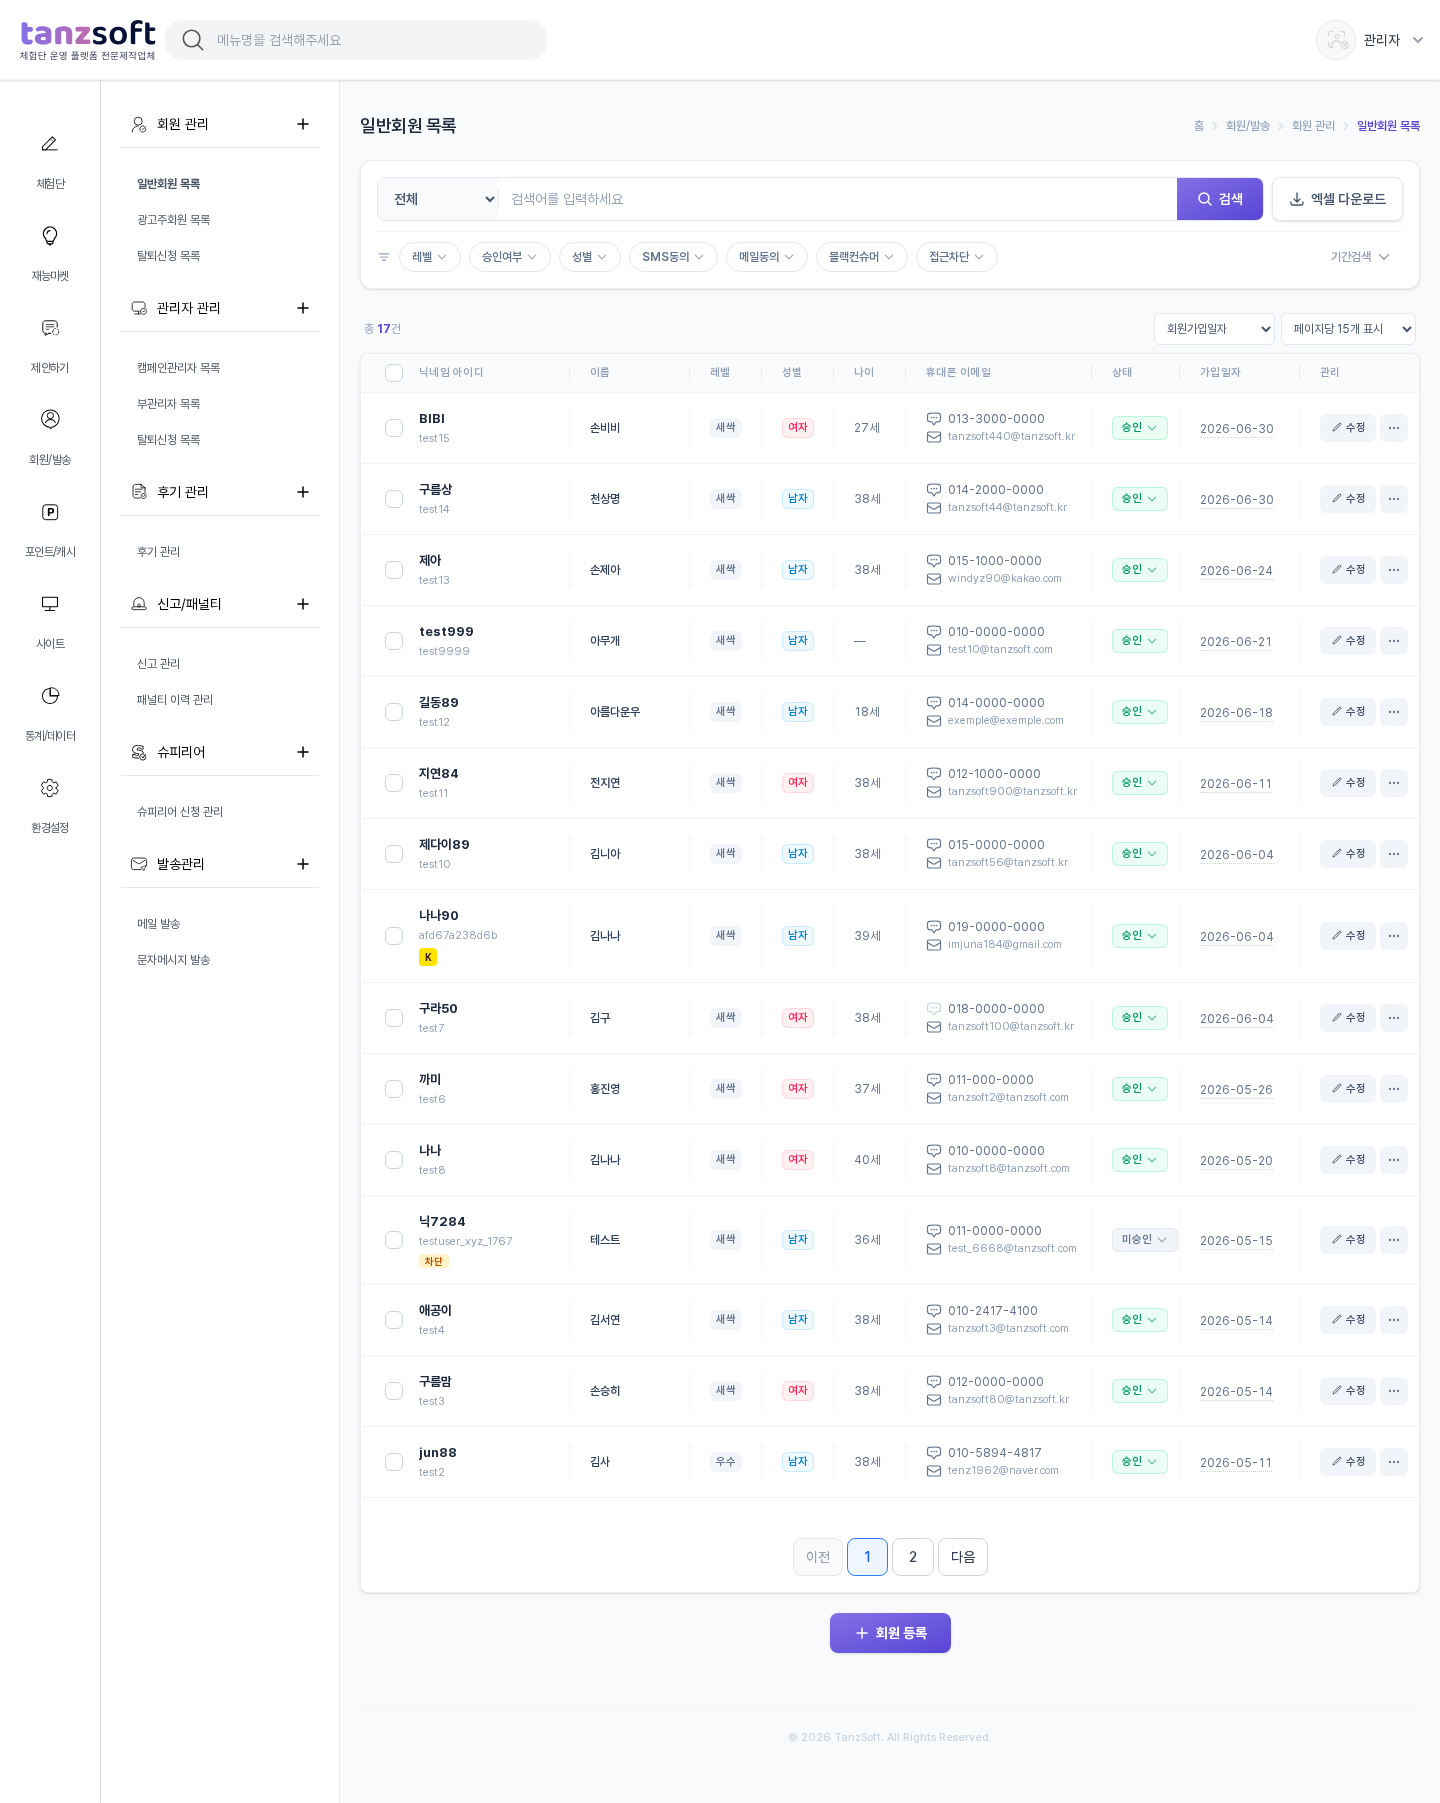Image resolution: width=1440 pixels, height=1803 pixels.
Task: Open the 포인트/캐시 icon
Action: 50,512
